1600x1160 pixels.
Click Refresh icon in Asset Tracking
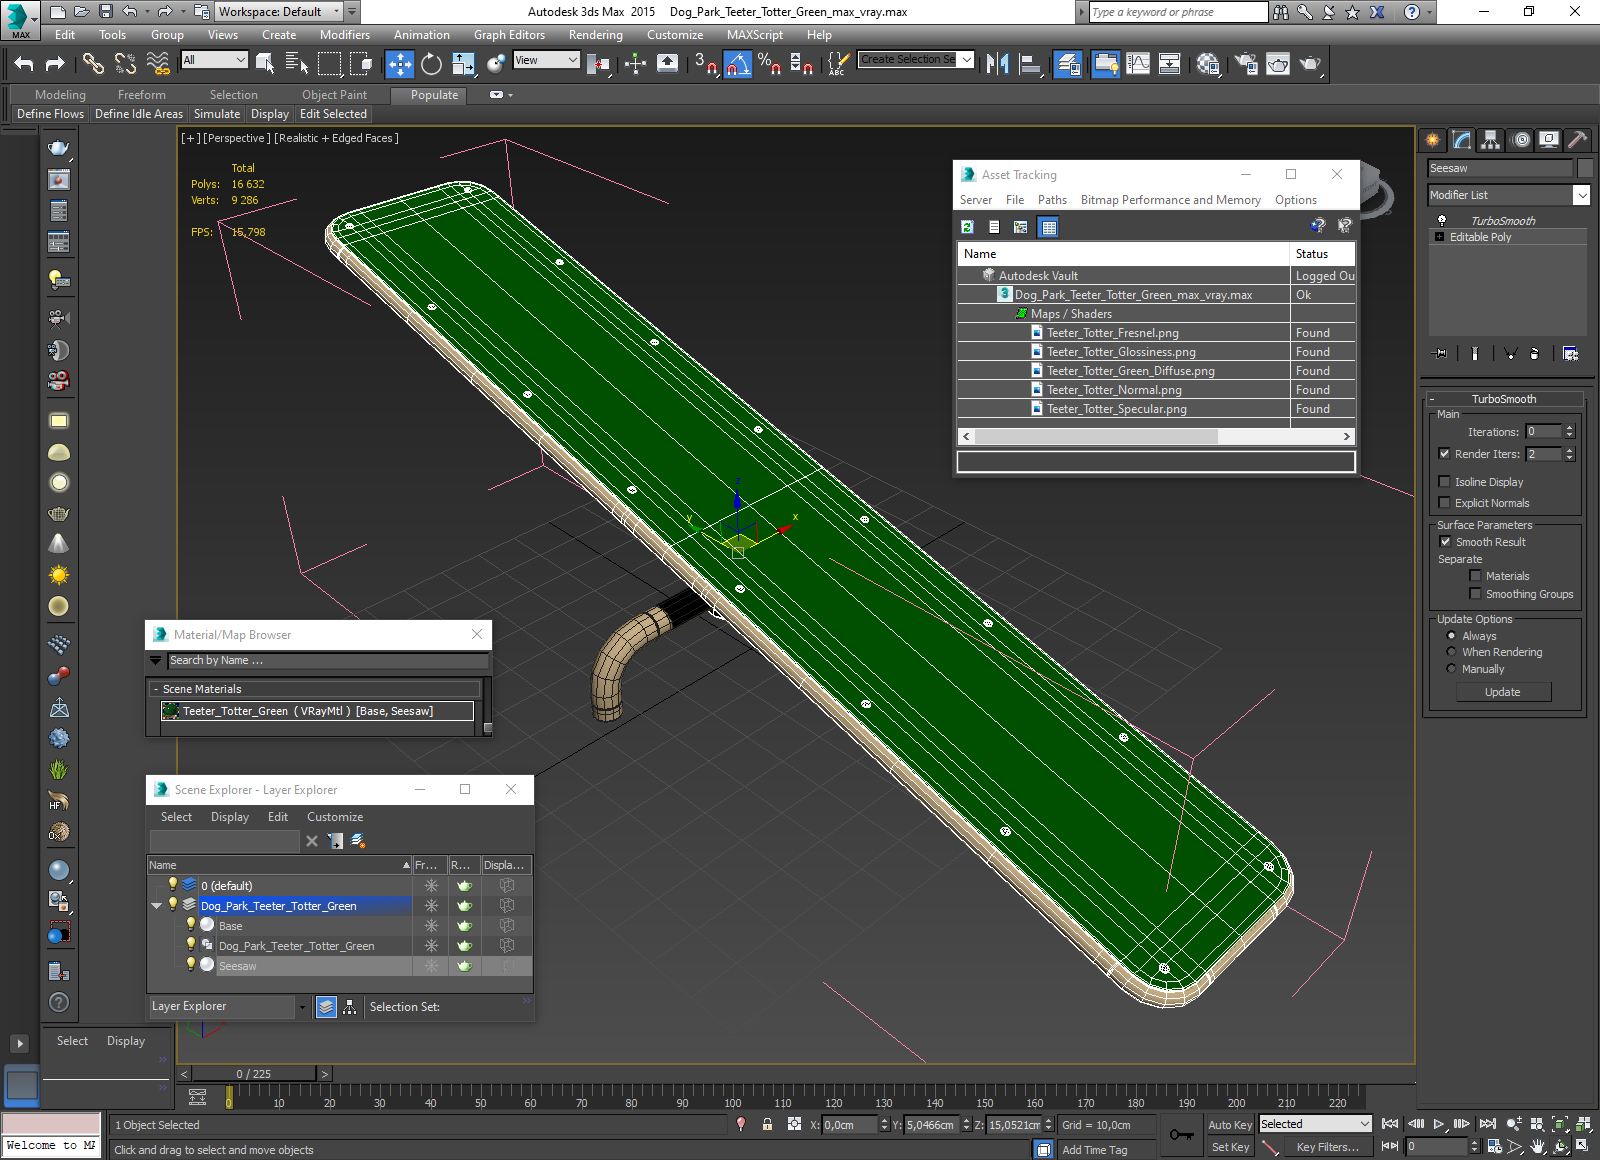click(x=967, y=227)
